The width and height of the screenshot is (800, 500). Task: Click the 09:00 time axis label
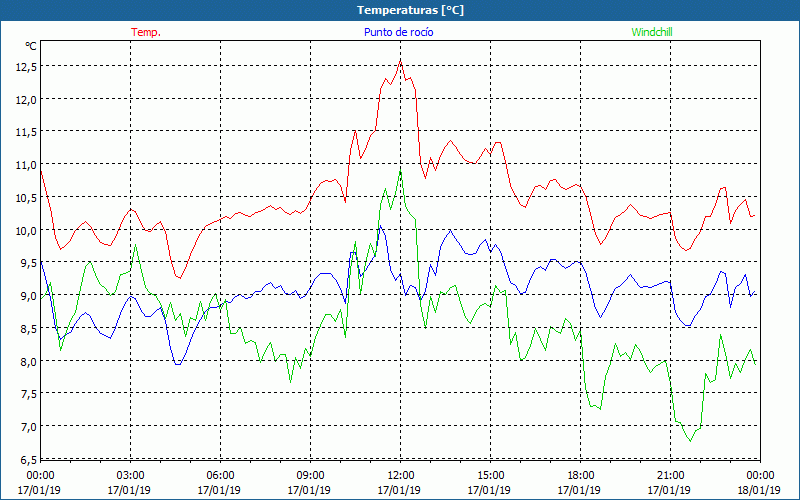(309, 476)
